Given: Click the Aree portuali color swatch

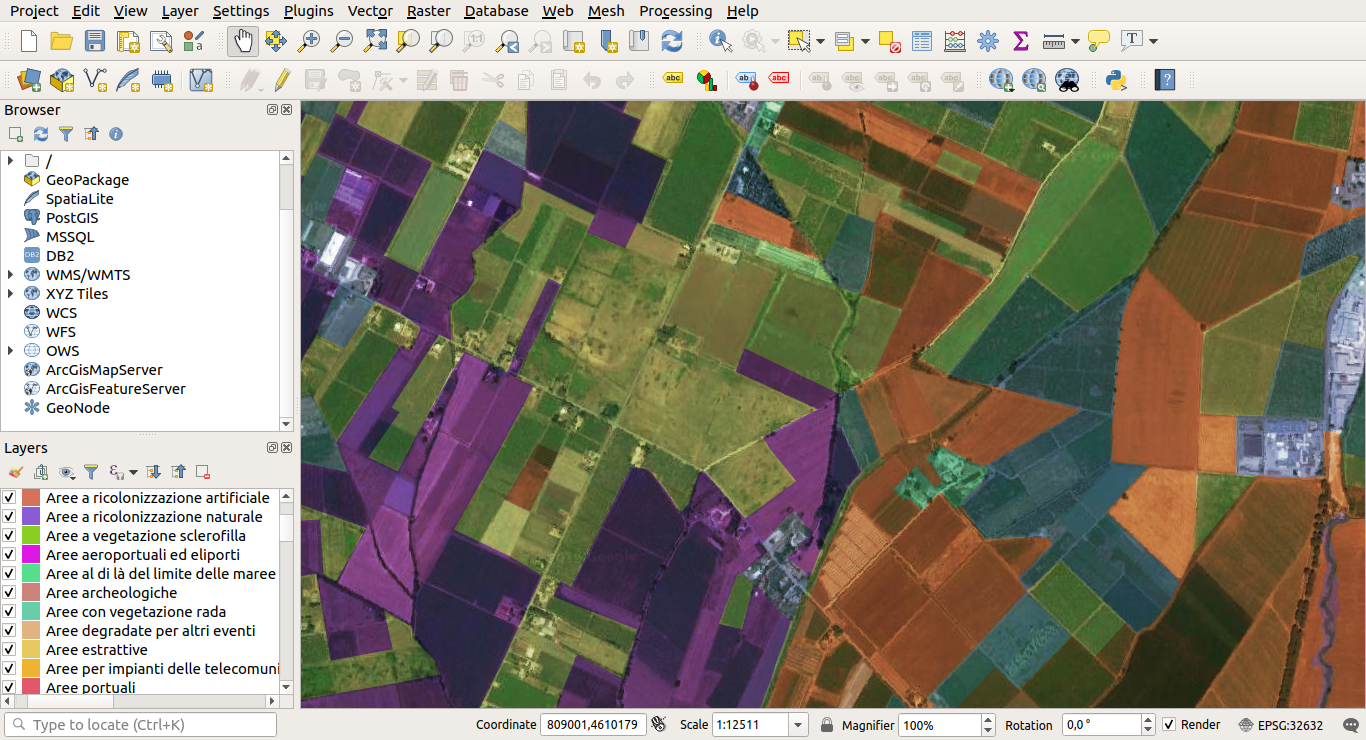Looking at the screenshot, I should pos(31,688).
